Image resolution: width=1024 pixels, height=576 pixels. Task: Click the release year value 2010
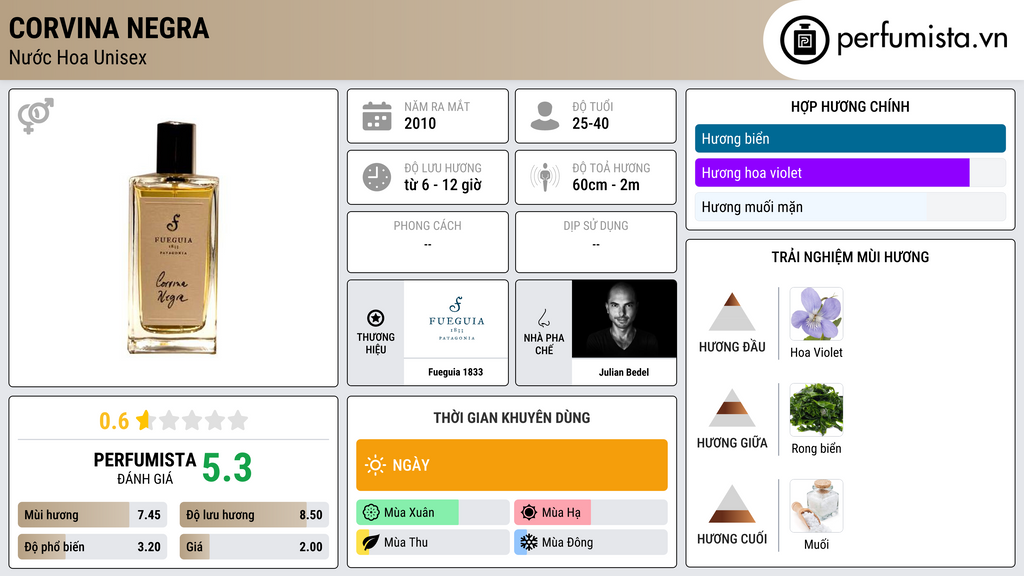click(420, 123)
